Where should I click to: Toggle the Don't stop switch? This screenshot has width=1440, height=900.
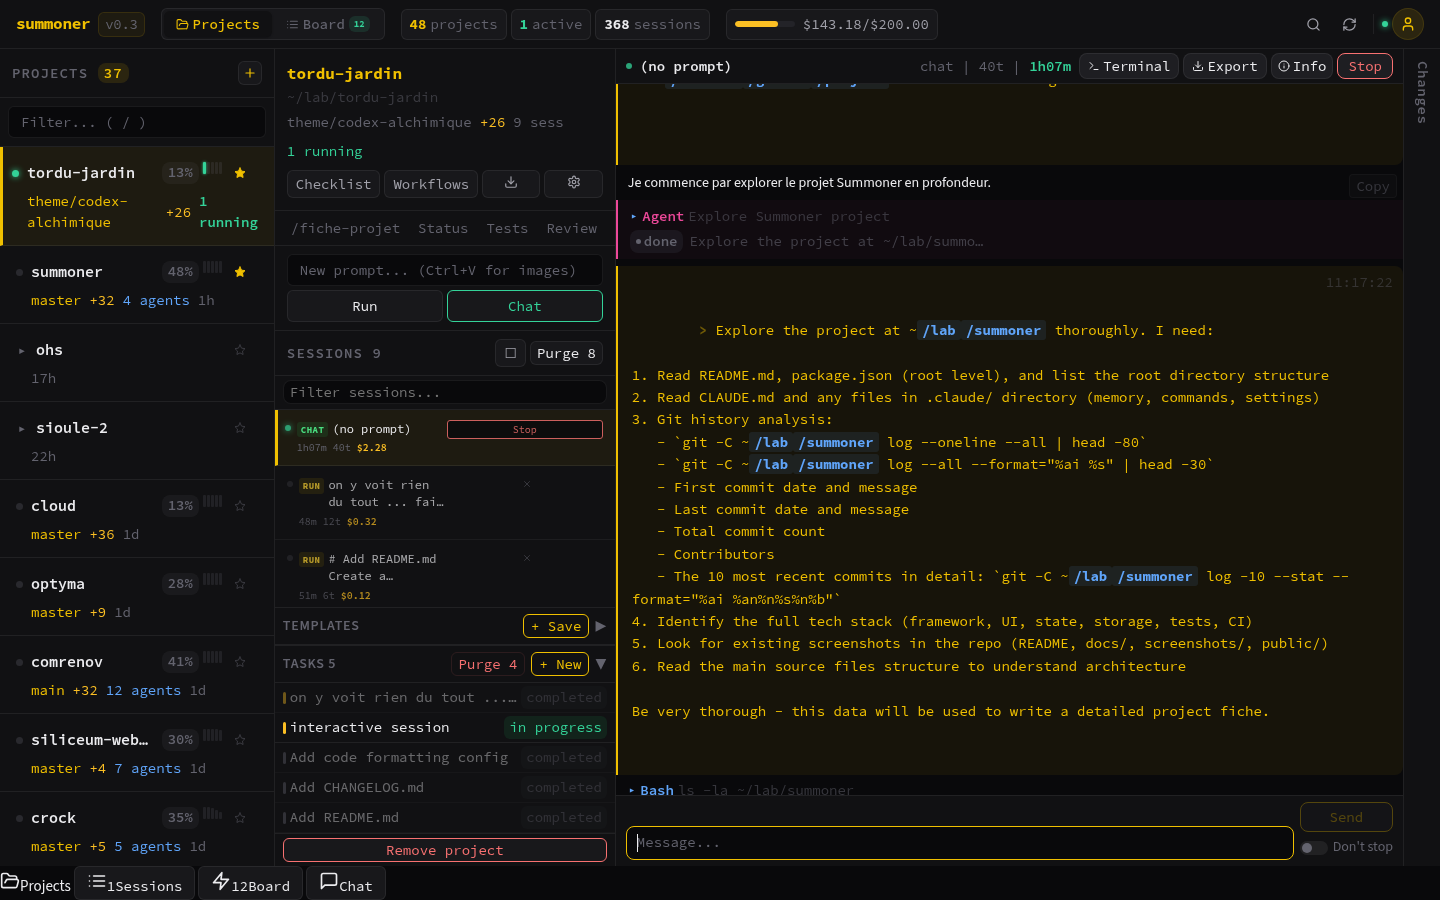pyautogui.click(x=1313, y=847)
